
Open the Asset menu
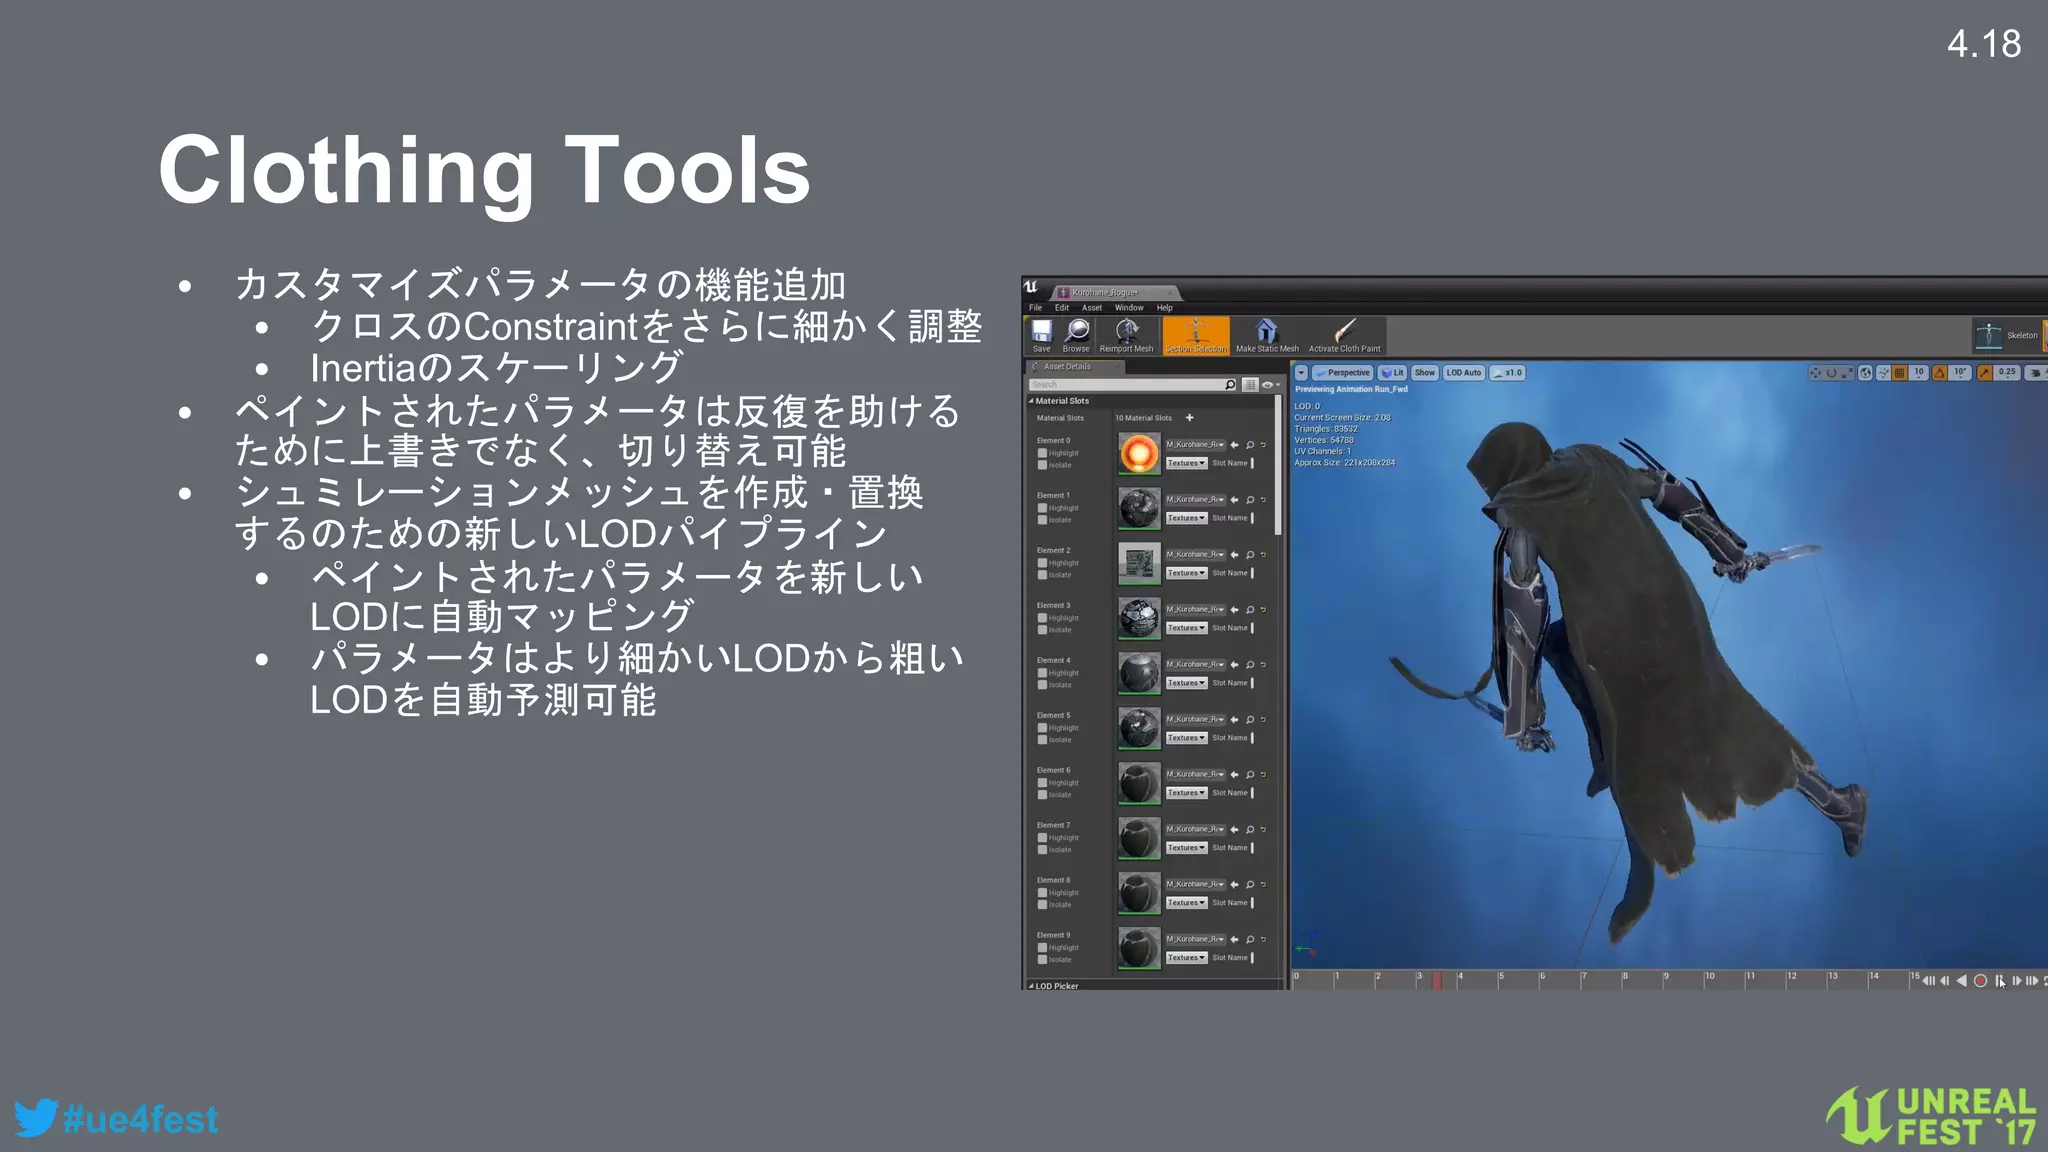pyautogui.click(x=1092, y=308)
